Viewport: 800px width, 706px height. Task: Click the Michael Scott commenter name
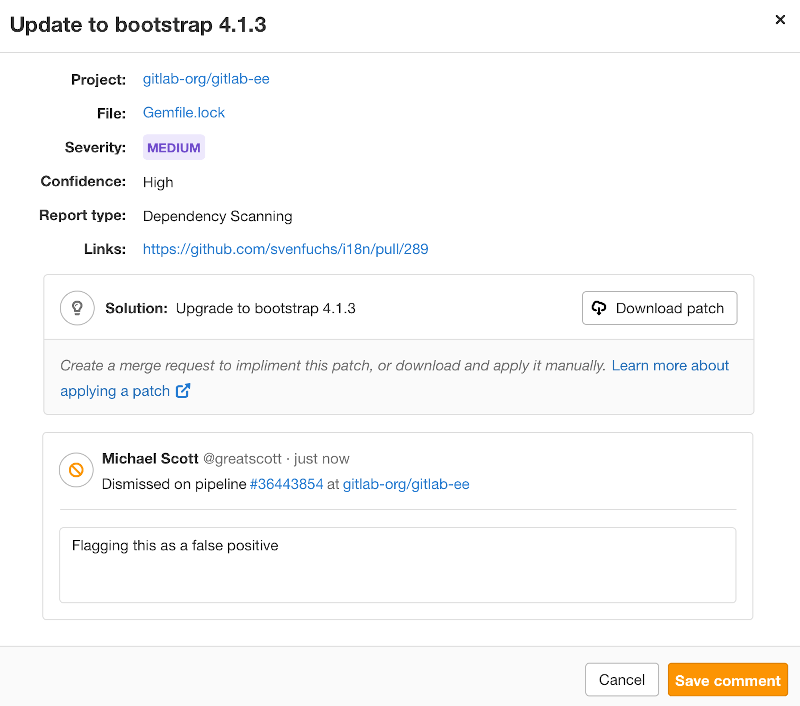[150, 458]
